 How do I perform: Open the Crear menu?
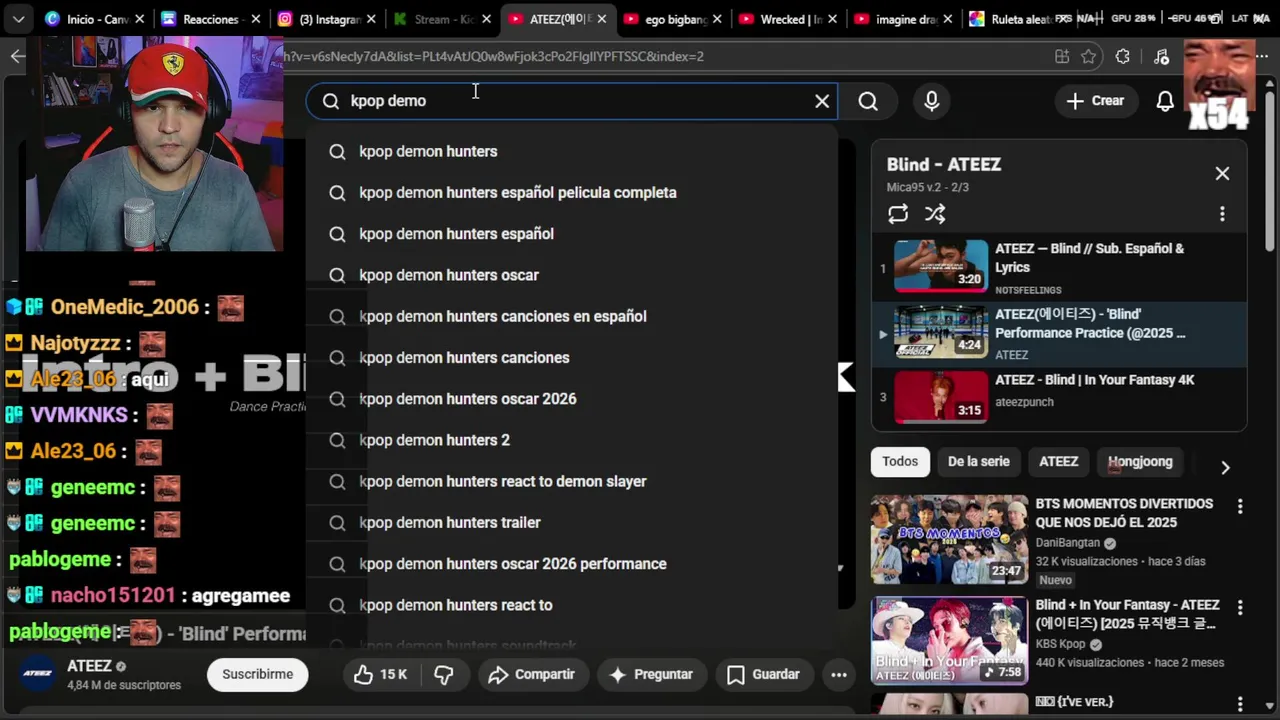[1095, 101]
